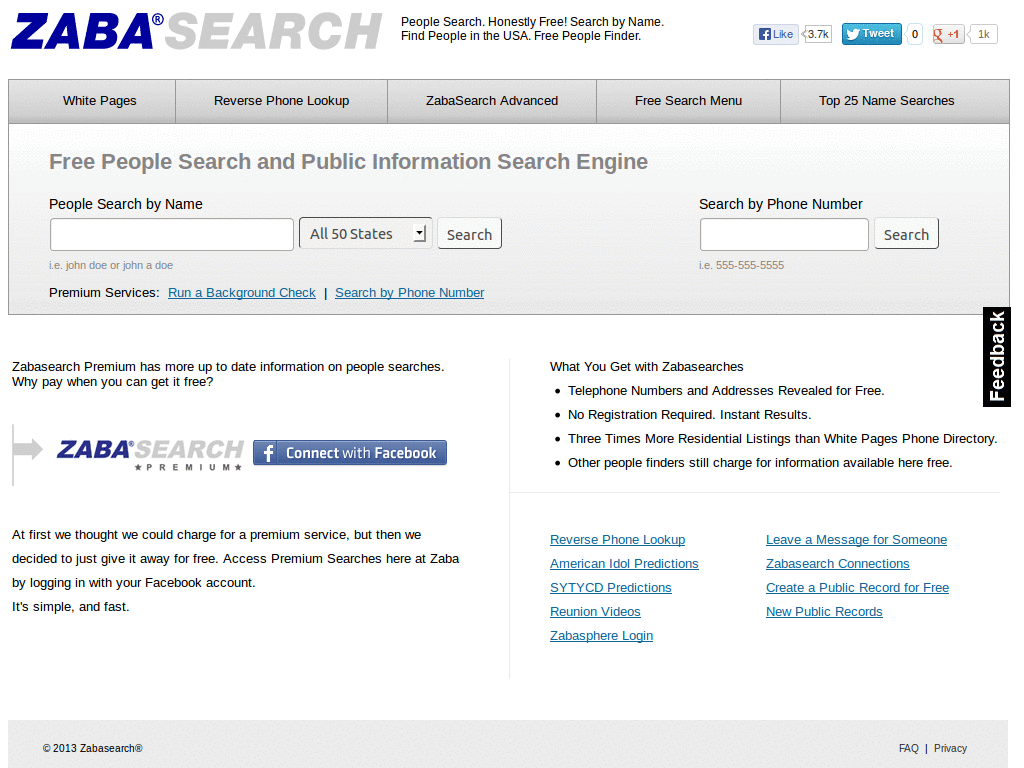The height and width of the screenshot is (768, 1024).
Task: Click the 'i.e. 555-555-5555' hint text
Action: (741, 265)
